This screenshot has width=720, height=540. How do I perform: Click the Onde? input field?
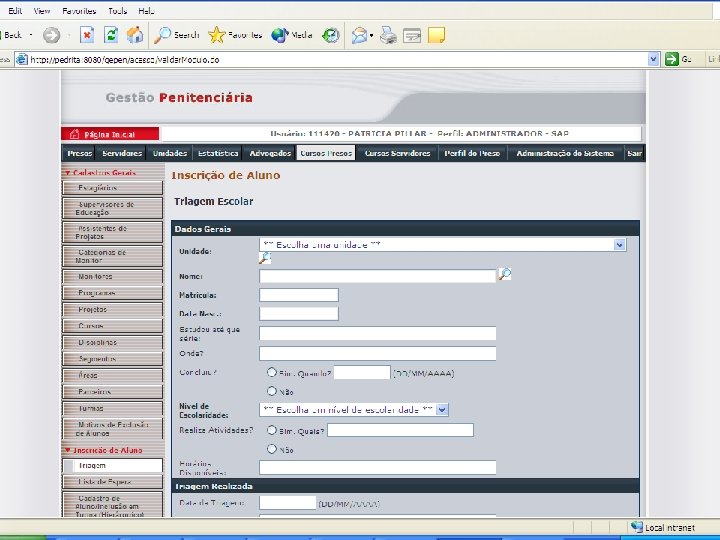point(377,353)
